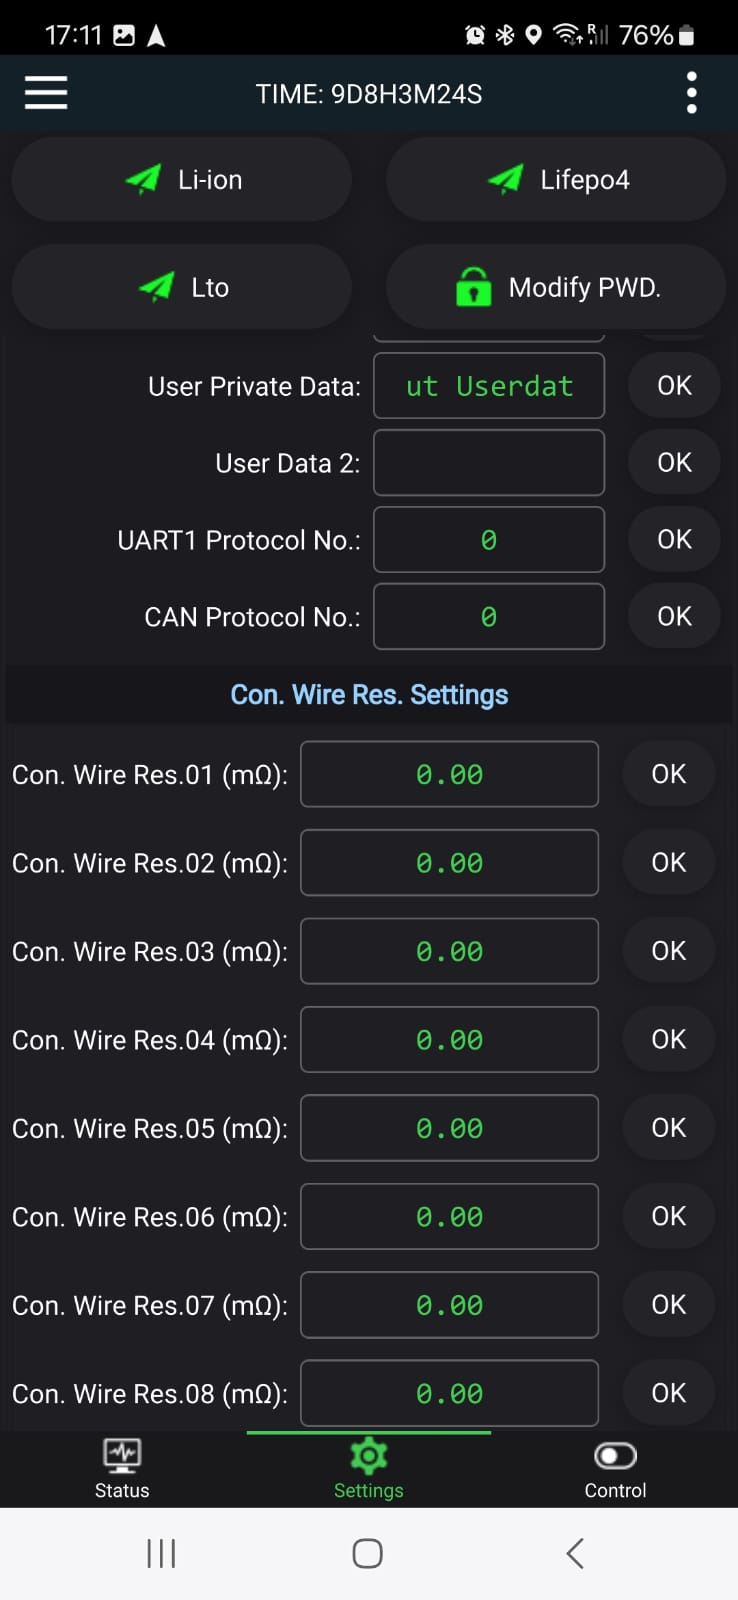
Task: Select the Lto battery preset
Action: click(182, 287)
